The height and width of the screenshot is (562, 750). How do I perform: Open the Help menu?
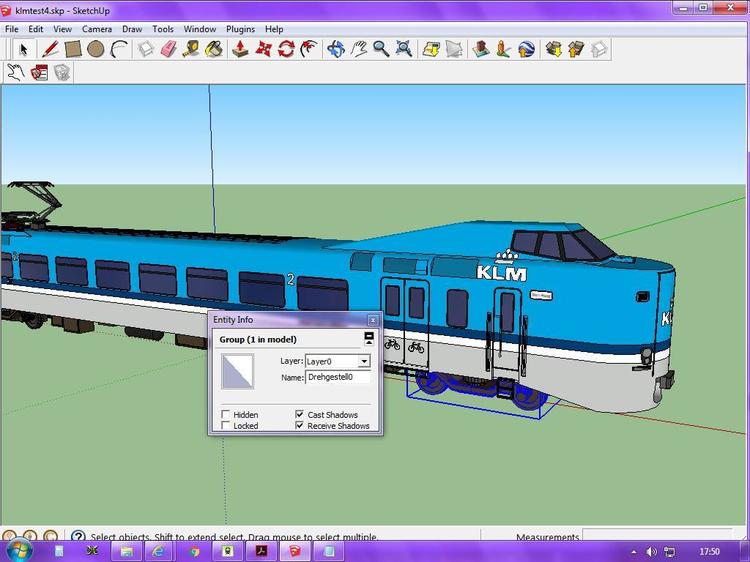[274, 29]
